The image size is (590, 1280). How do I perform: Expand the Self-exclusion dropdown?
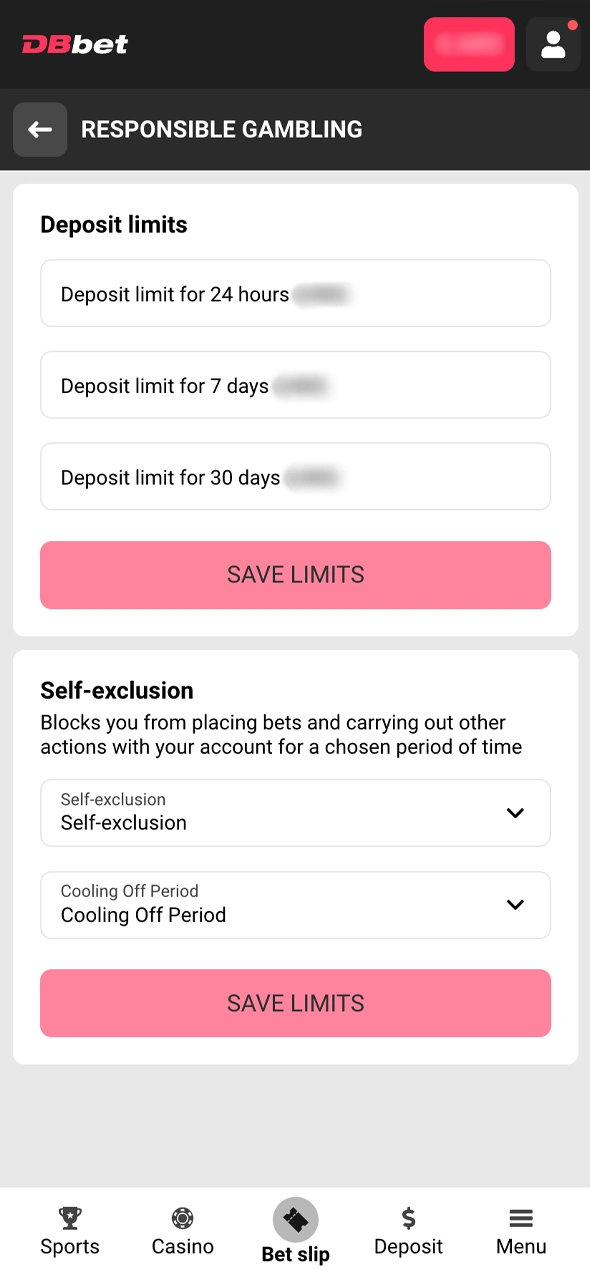[295, 812]
